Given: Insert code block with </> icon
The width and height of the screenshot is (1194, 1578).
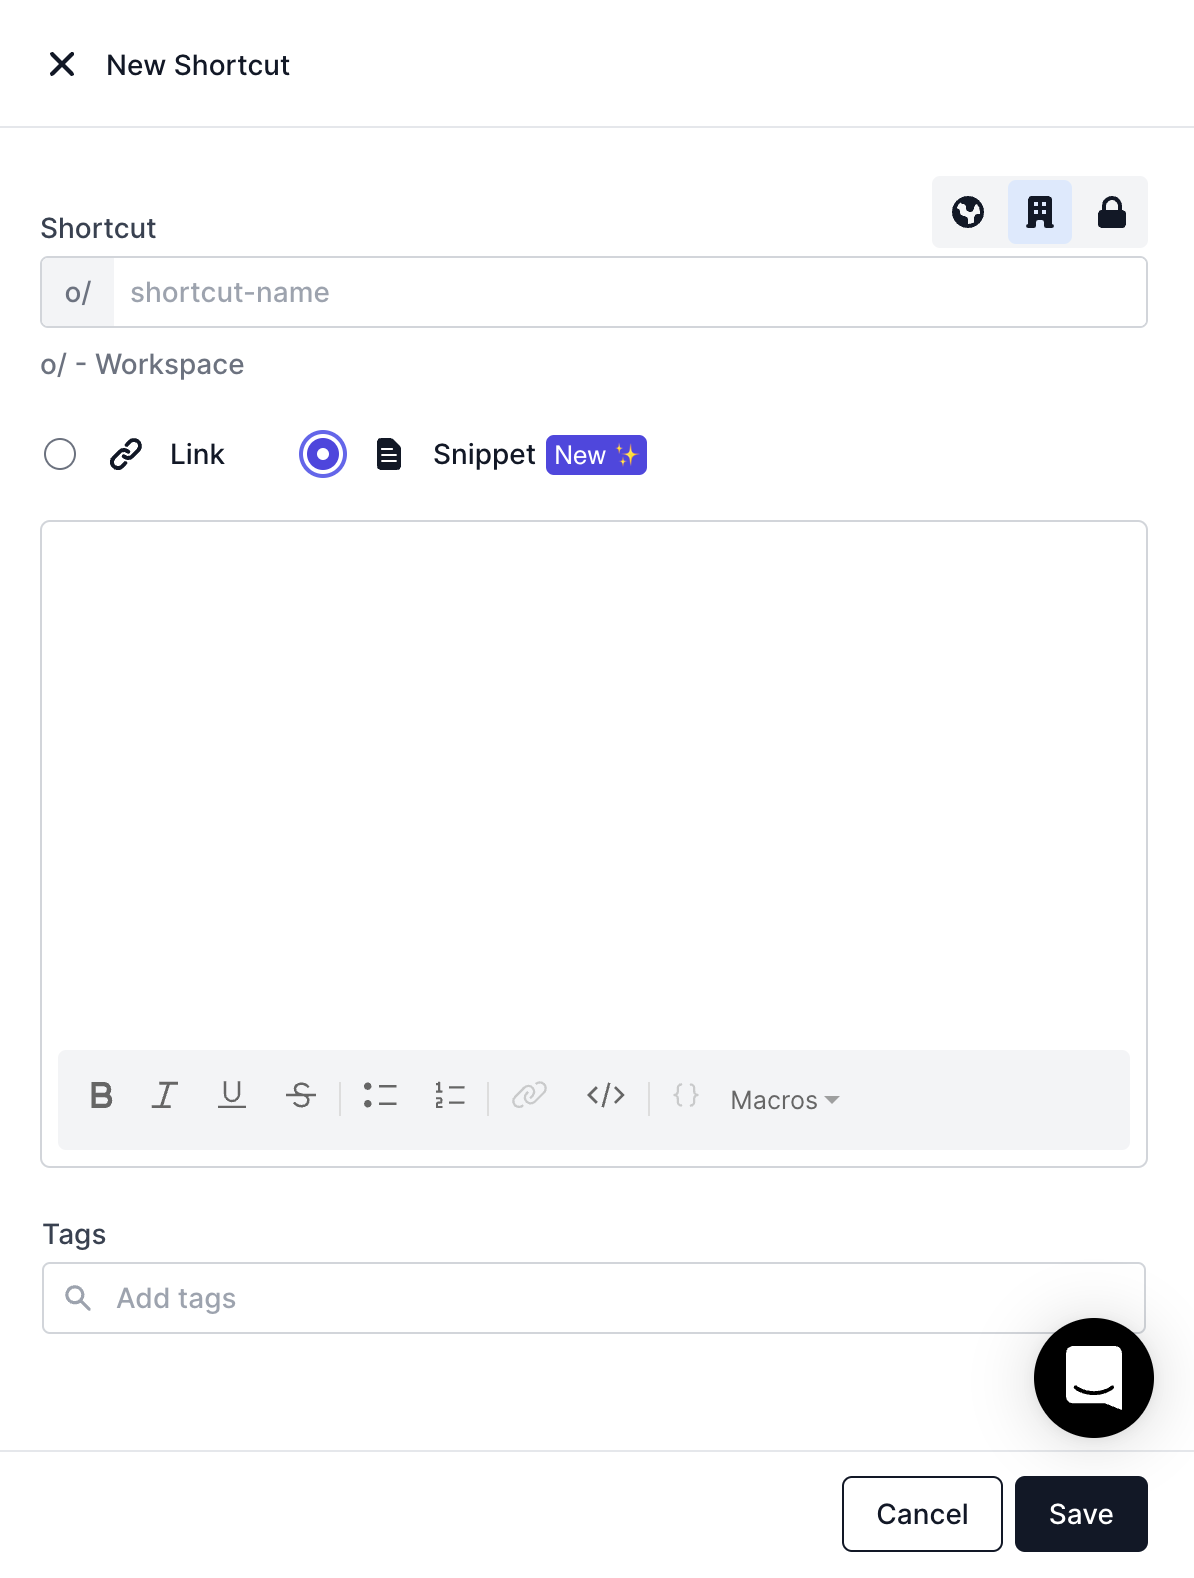Looking at the screenshot, I should coord(606,1096).
